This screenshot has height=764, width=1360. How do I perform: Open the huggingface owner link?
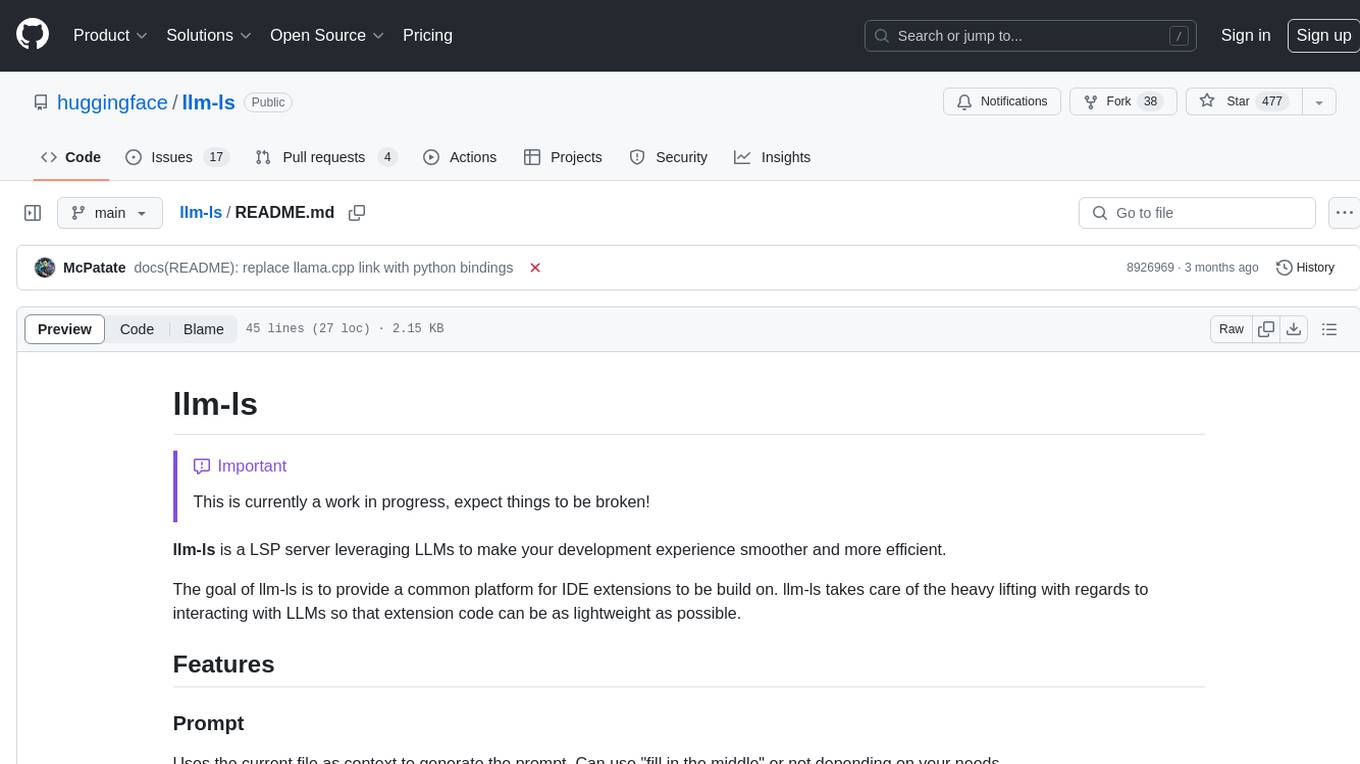[x=112, y=102]
